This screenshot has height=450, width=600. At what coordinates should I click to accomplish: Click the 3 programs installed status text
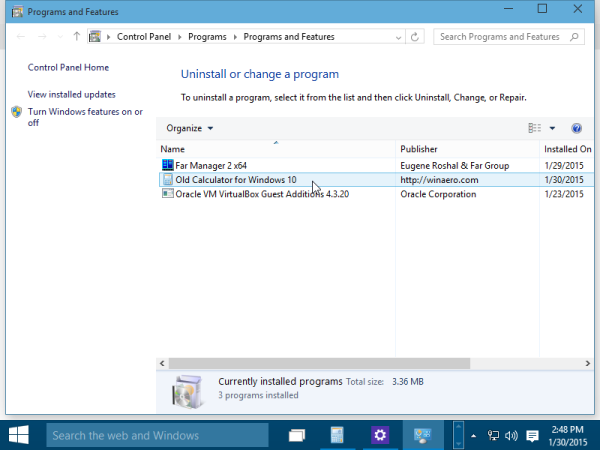[258, 395]
